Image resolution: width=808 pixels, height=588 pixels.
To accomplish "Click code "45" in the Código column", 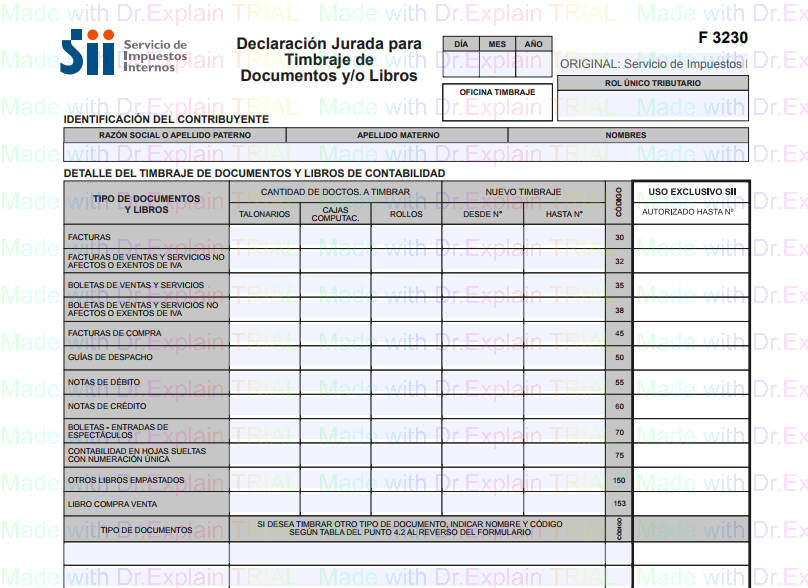I will pyautogui.click(x=619, y=333).
